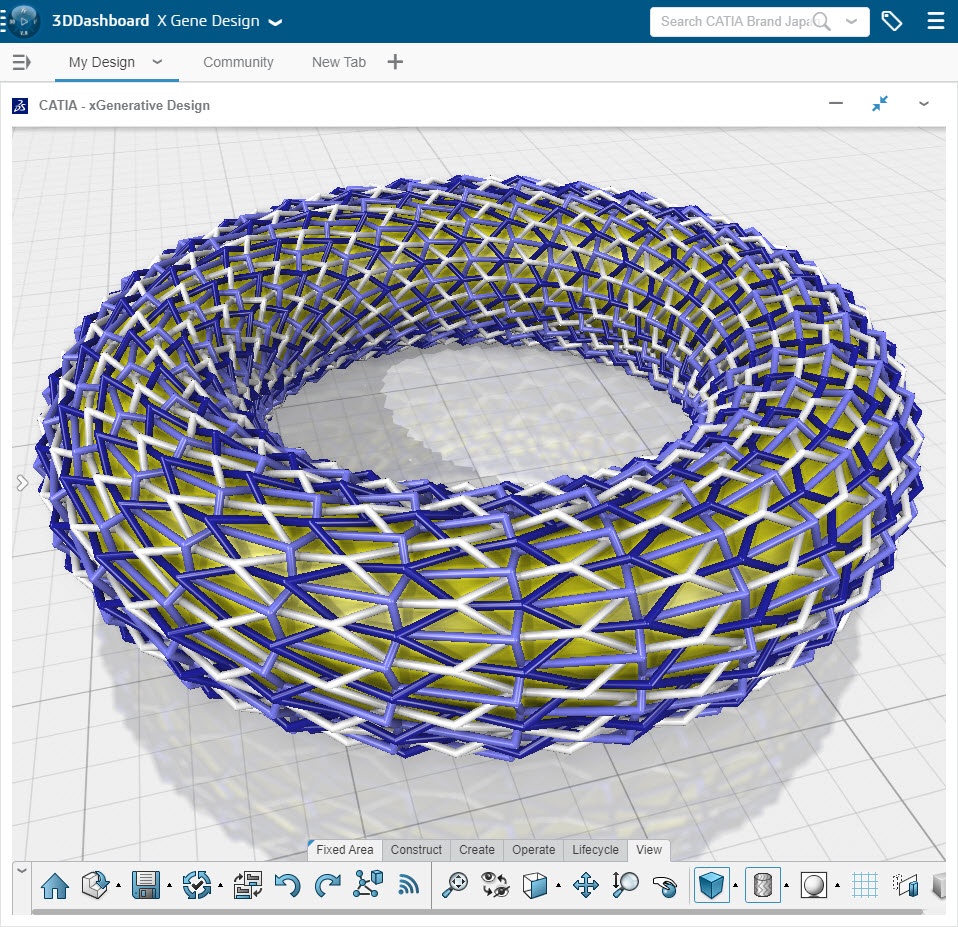This screenshot has height=927, width=958.
Task: Toggle the dashboard tab list panel icon
Action: 21,62
